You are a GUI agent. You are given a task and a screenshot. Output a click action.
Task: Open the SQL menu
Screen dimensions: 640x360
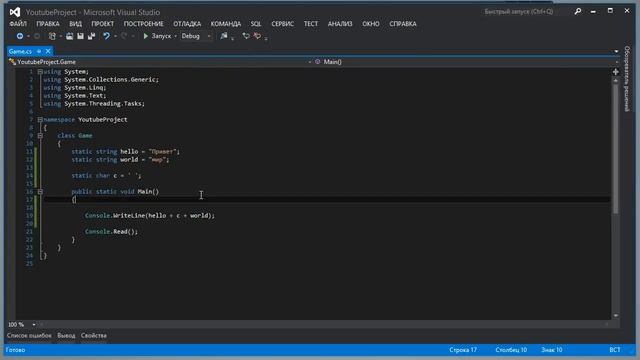pyautogui.click(x=256, y=24)
